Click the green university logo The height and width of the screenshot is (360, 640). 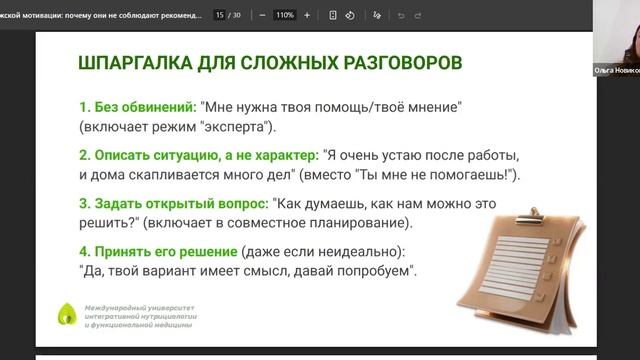(67, 314)
